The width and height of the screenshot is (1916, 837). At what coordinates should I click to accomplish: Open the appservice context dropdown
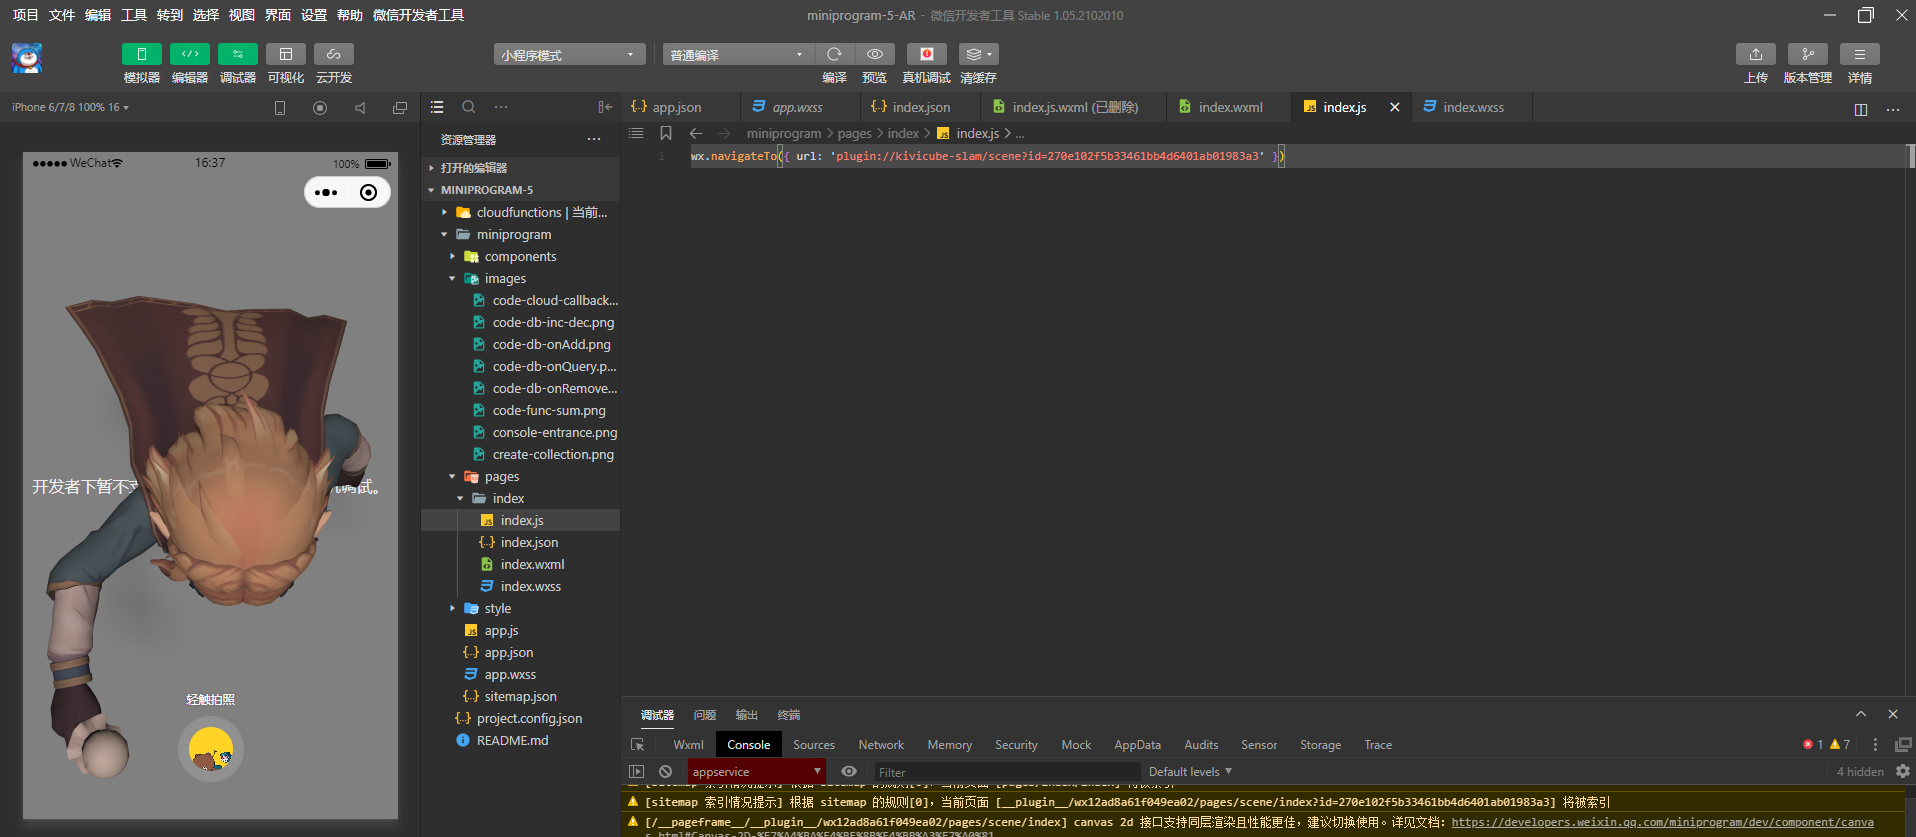click(x=757, y=772)
